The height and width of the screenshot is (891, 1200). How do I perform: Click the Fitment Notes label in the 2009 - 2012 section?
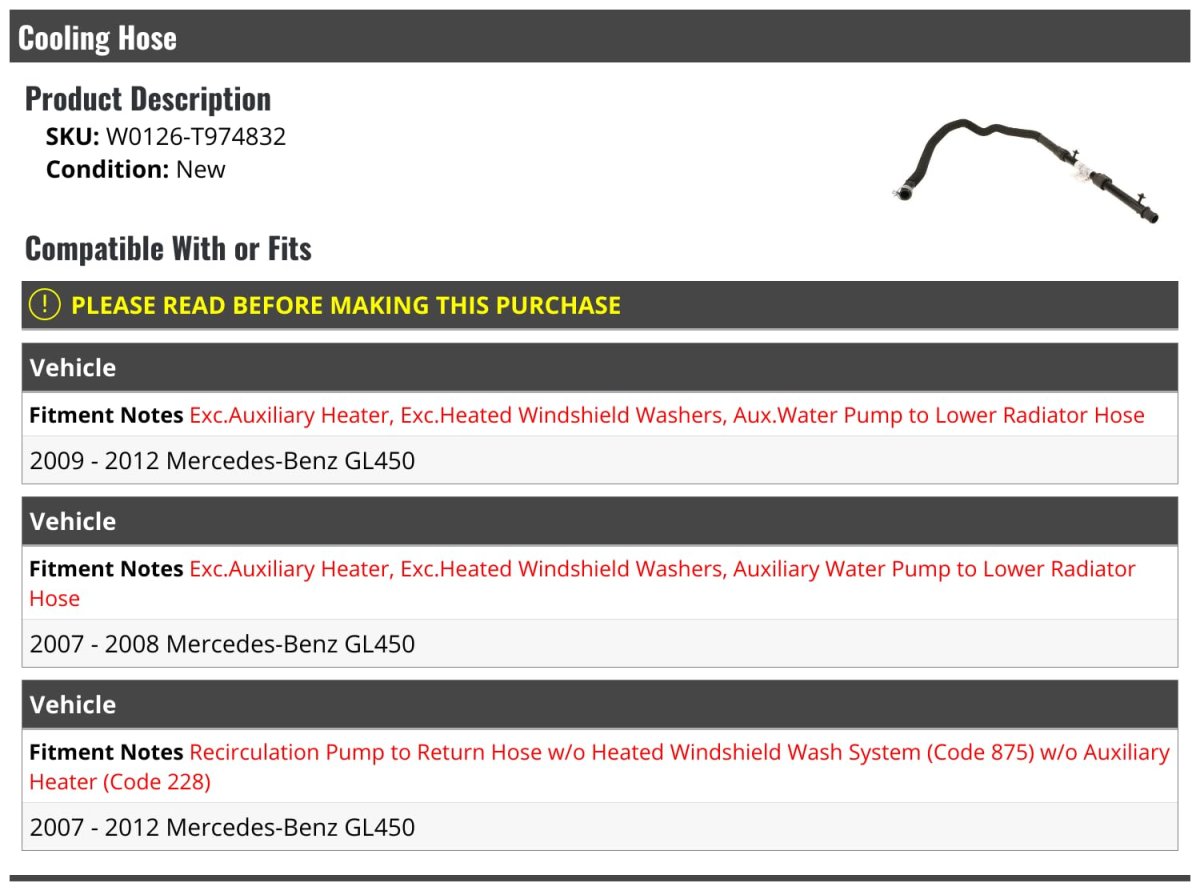tap(106, 415)
